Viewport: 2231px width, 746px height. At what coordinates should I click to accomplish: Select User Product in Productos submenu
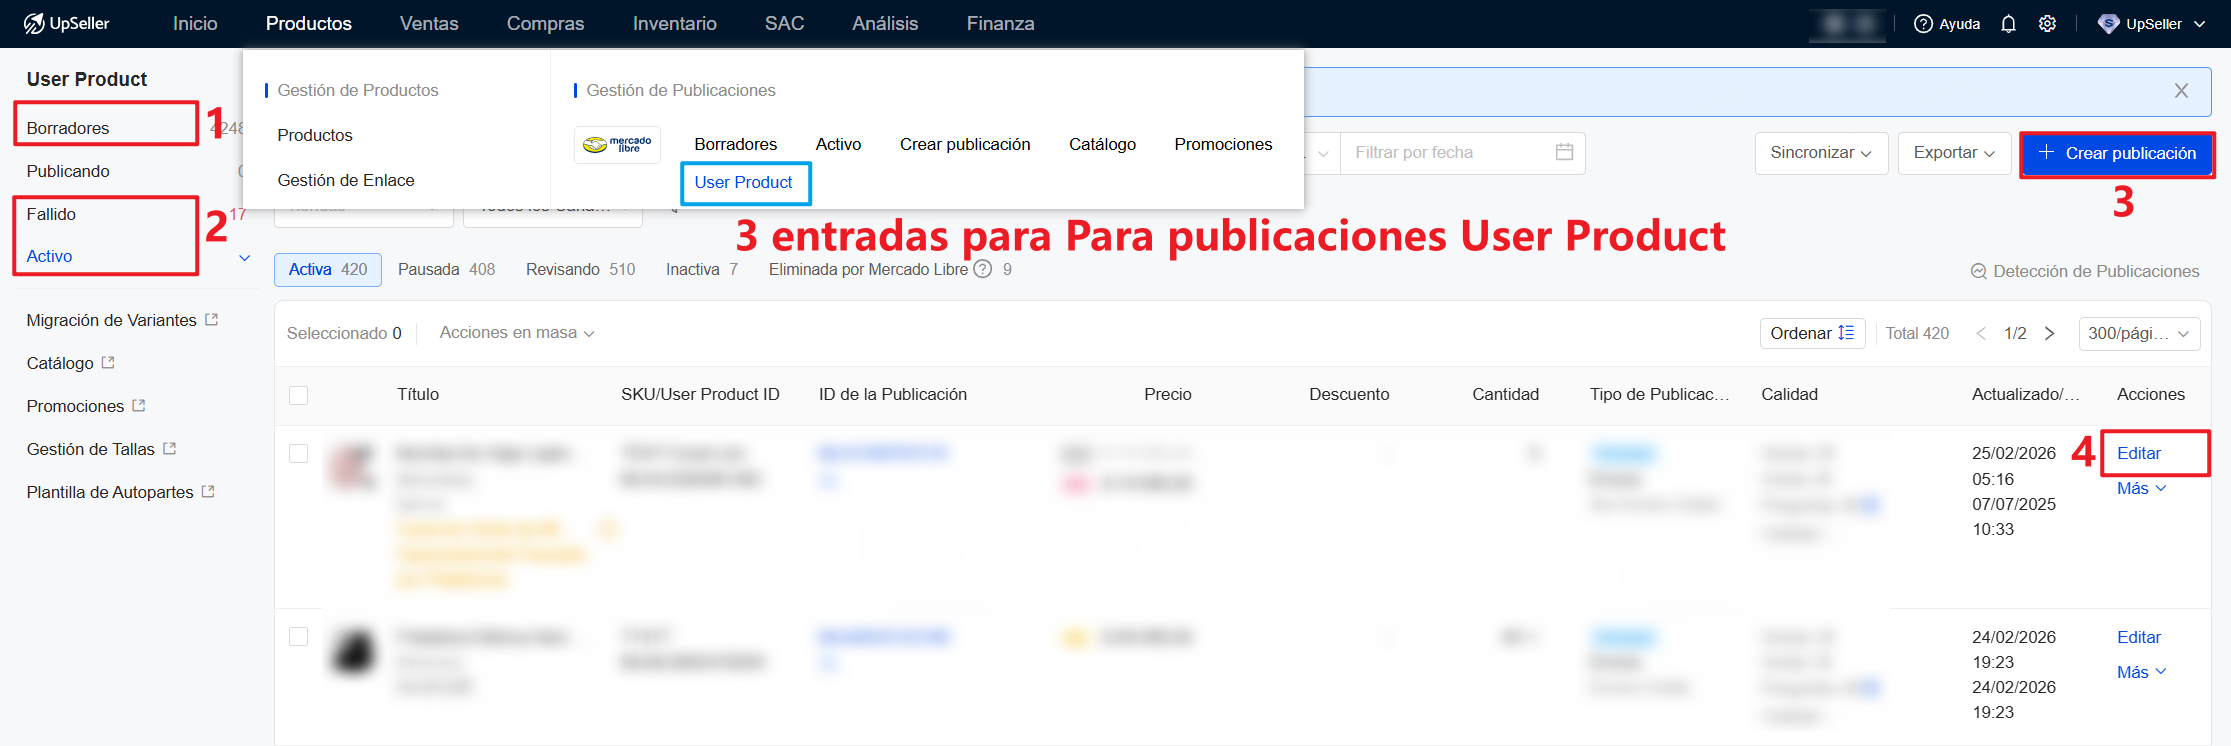coord(743,182)
